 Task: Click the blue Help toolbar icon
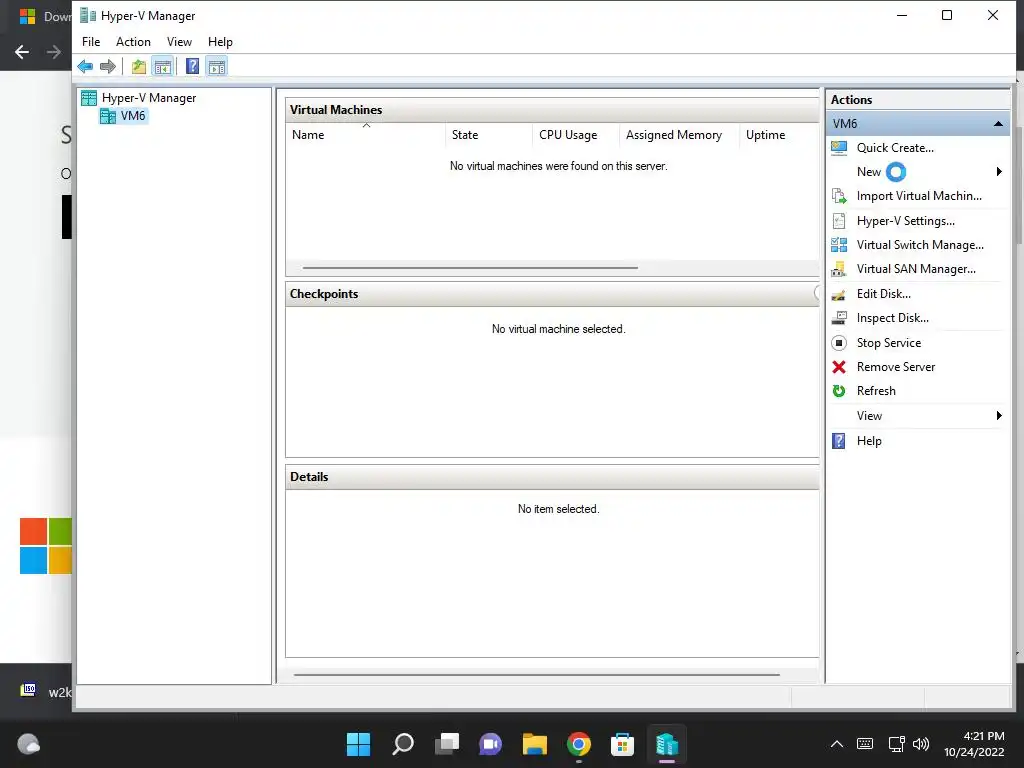(x=193, y=66)
